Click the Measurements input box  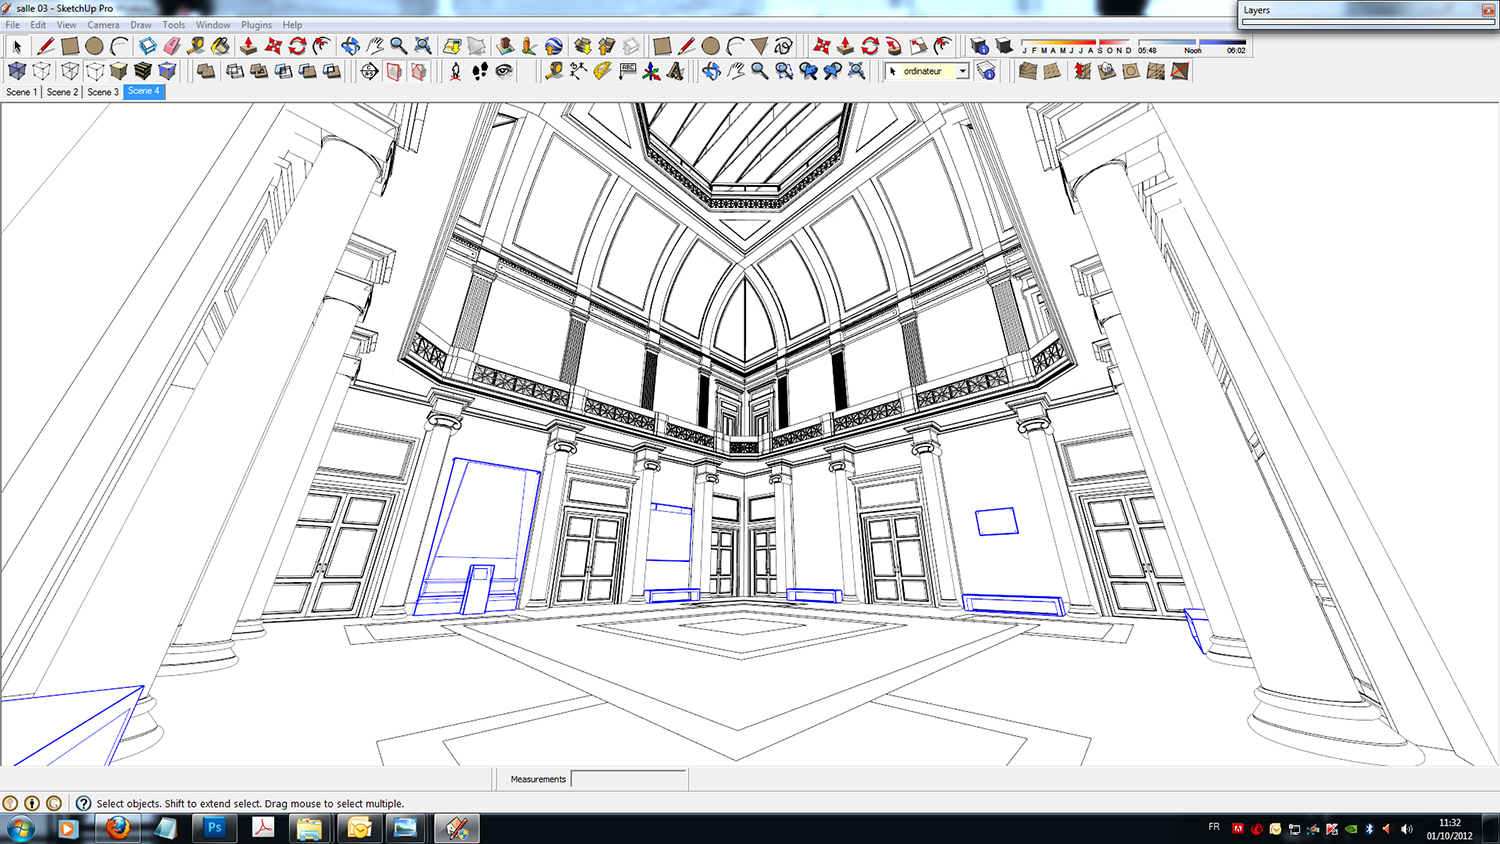coord(628,779)
